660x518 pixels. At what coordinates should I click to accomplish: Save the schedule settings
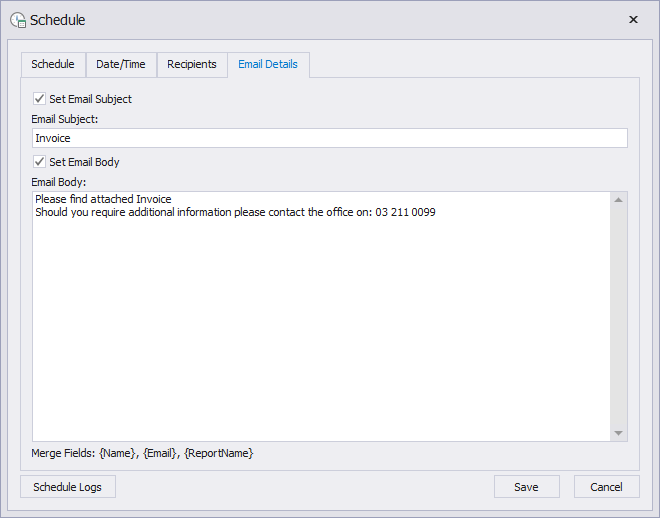[526, 487]
